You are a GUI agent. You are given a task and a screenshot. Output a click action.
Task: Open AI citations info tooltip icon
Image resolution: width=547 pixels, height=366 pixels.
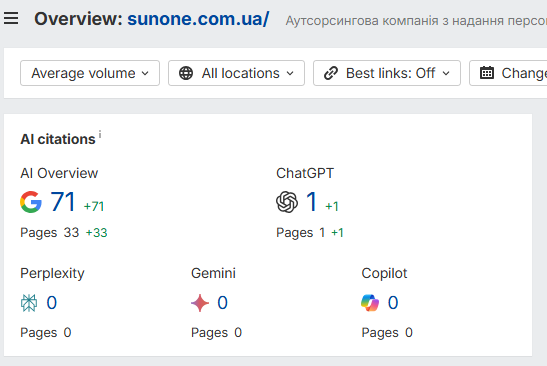point(100,134)
